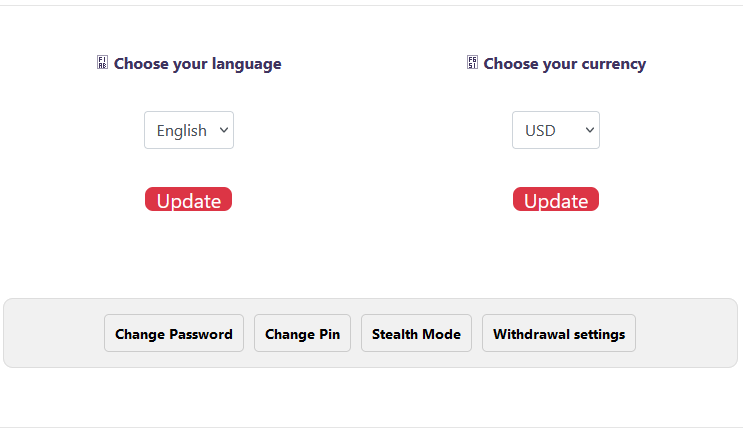Select the USD text in currency box
Image resolution: width=748 pixels, height=441 pixels.
[540, 131]
